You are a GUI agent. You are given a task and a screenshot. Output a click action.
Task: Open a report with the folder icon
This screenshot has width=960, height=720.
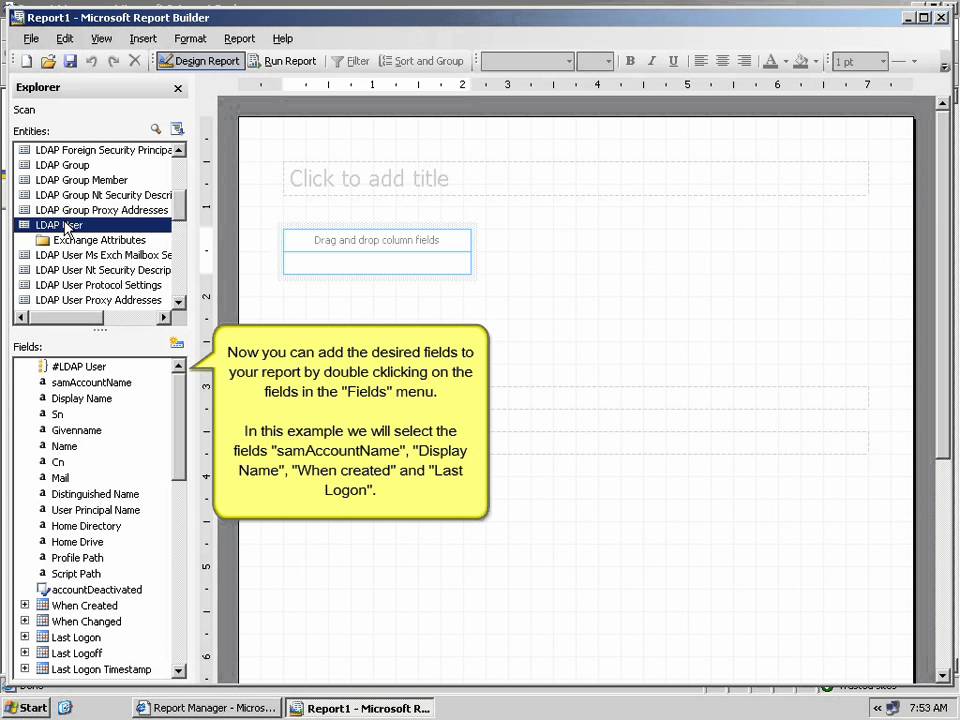(48, 61)
